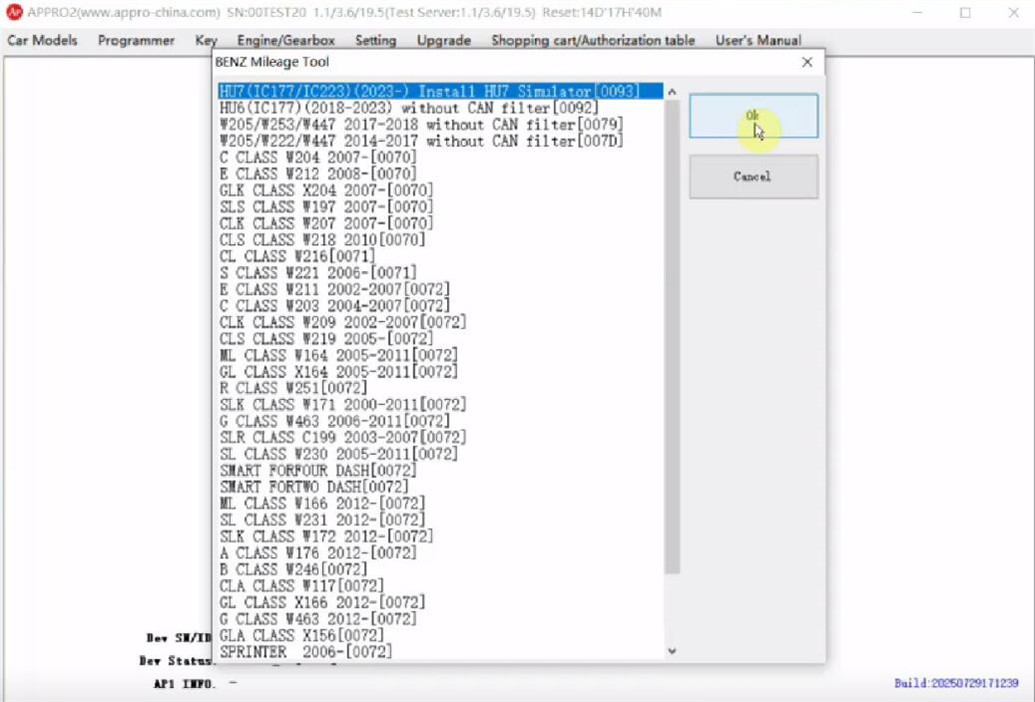Click Cancel in BENZ Mileage Tool

[x=754, y=177]
